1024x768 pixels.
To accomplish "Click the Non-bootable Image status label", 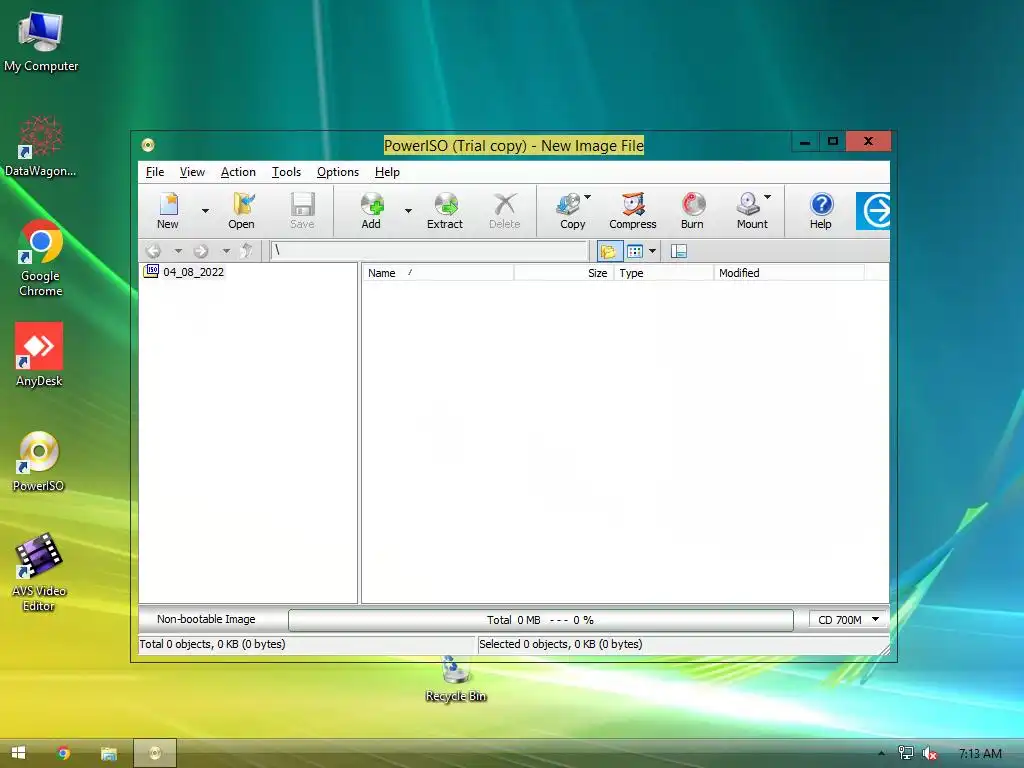I will pos(206,619).
